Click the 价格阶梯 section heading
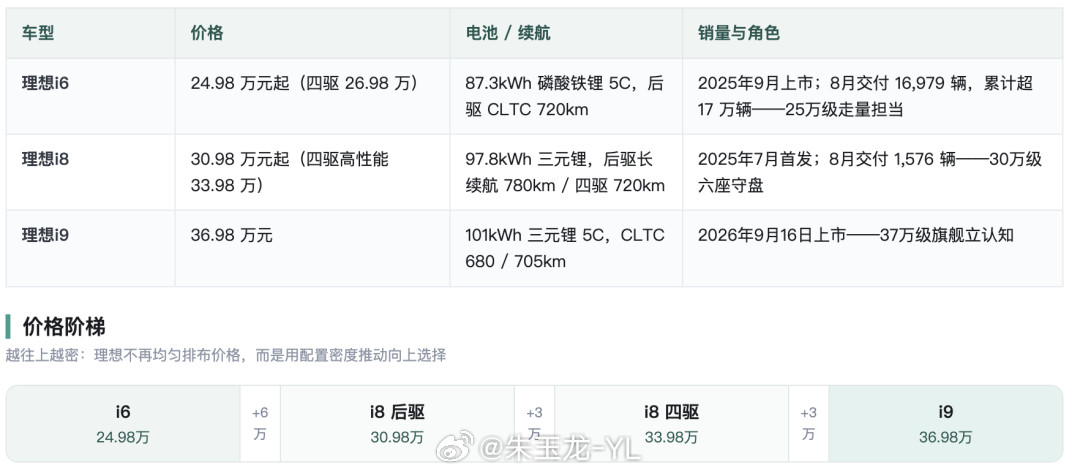Screen dimensions: 1080x473 pos(64,326)
